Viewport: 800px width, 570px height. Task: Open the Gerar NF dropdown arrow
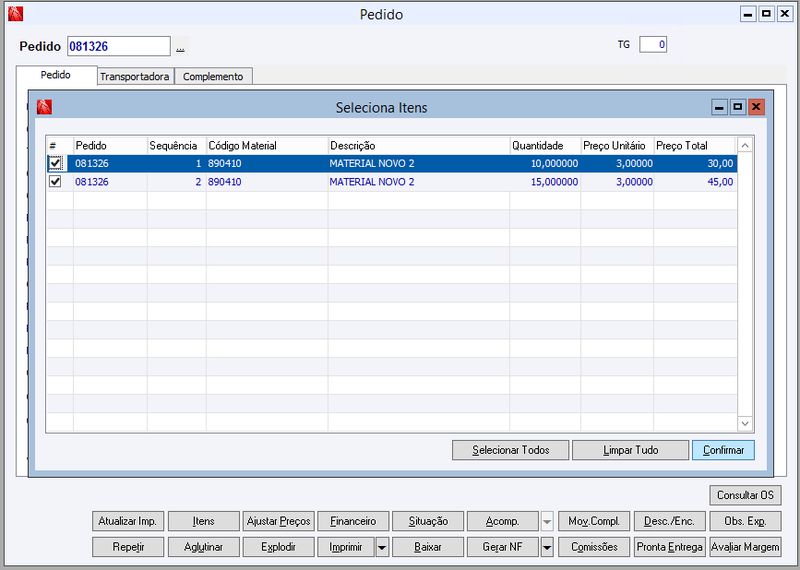click(547, 547)
